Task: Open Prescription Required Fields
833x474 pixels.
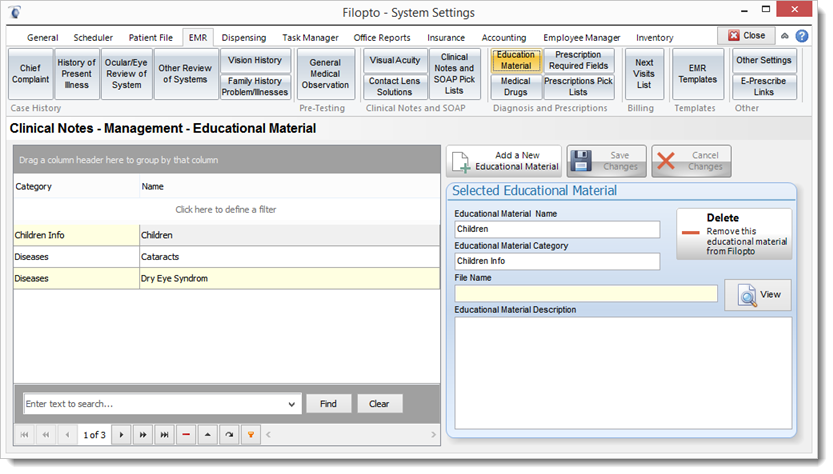Action: point(579,61)
